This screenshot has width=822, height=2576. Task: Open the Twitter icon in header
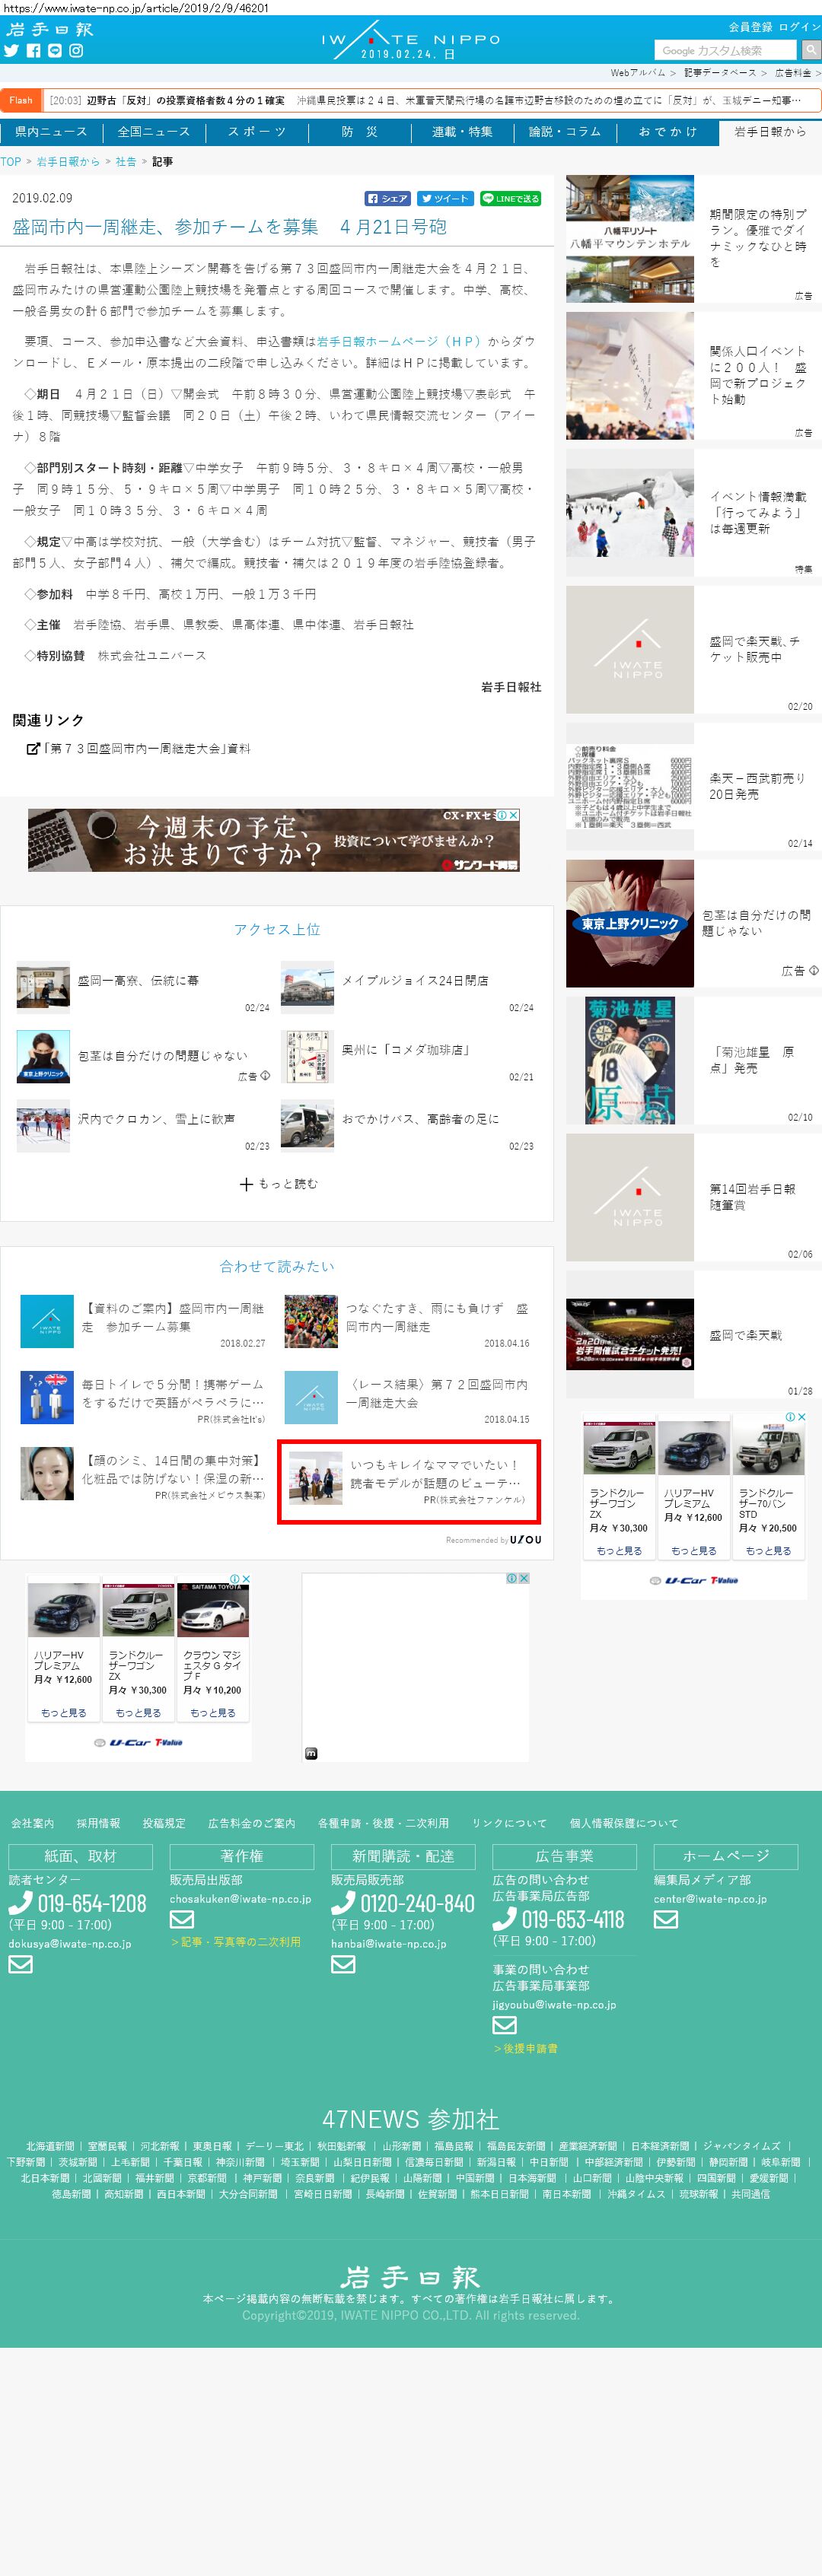click(11, 51)
